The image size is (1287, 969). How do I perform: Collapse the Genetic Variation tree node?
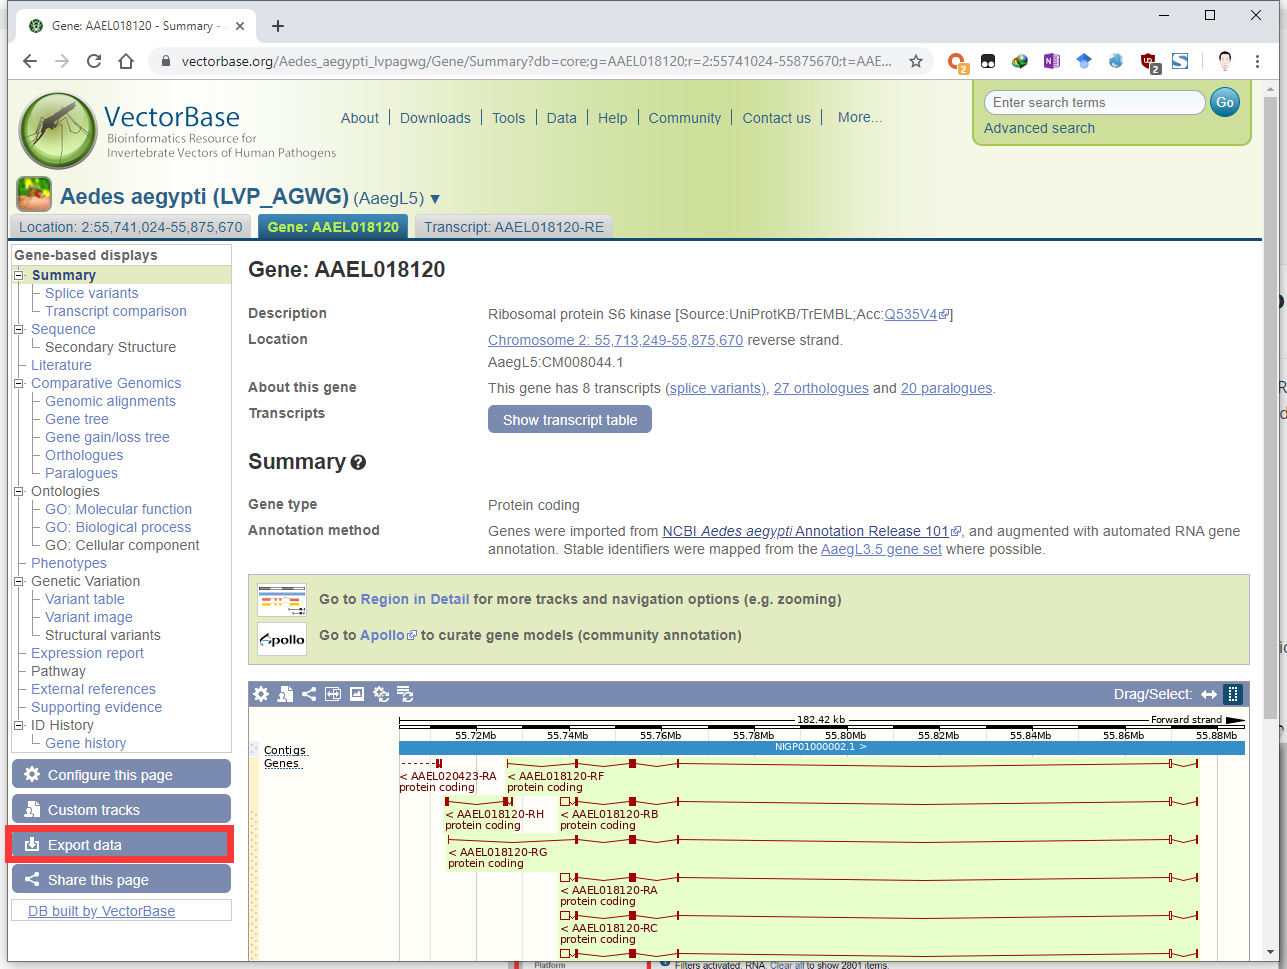click(x=19, y=581)
